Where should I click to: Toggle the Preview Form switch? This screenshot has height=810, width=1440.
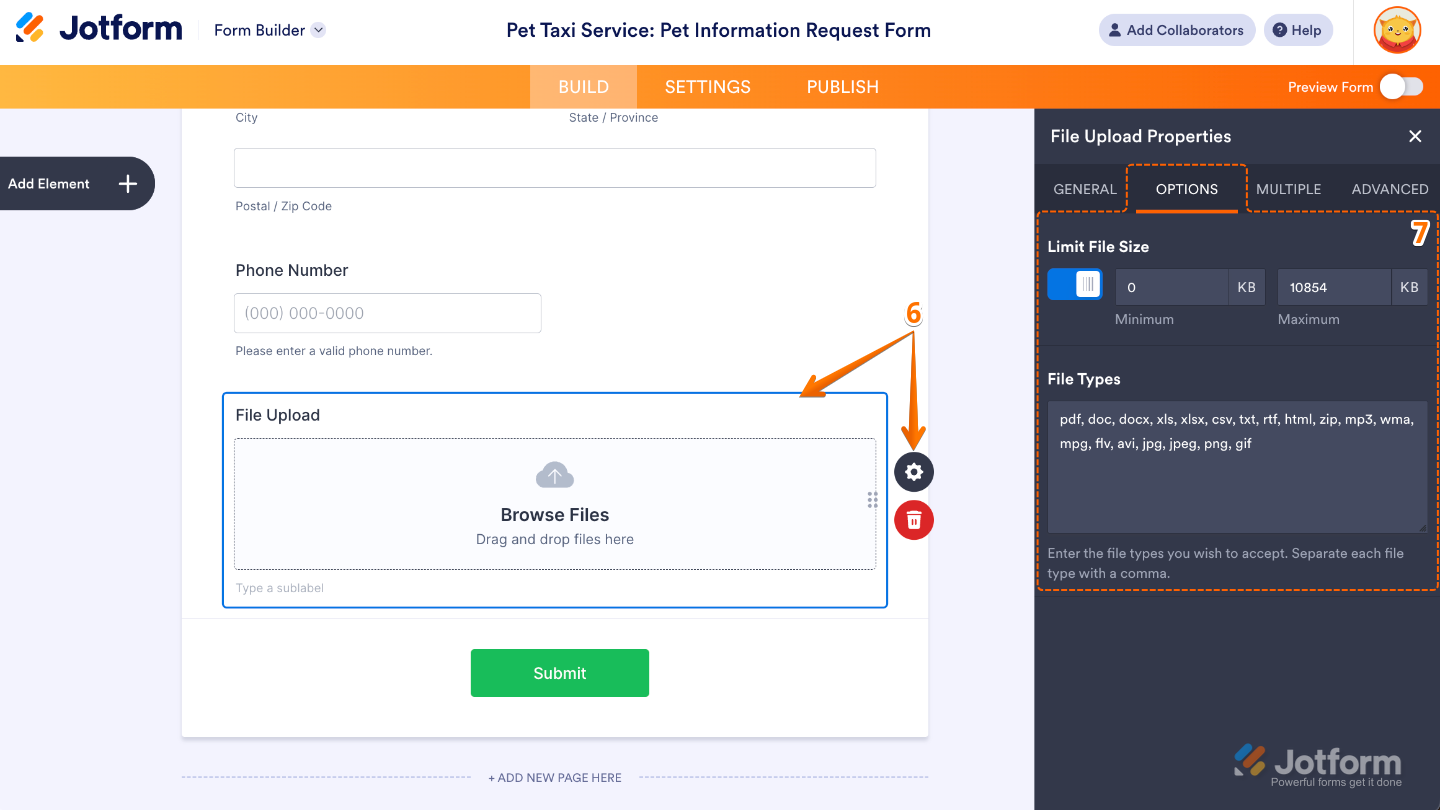[1401, 87]
